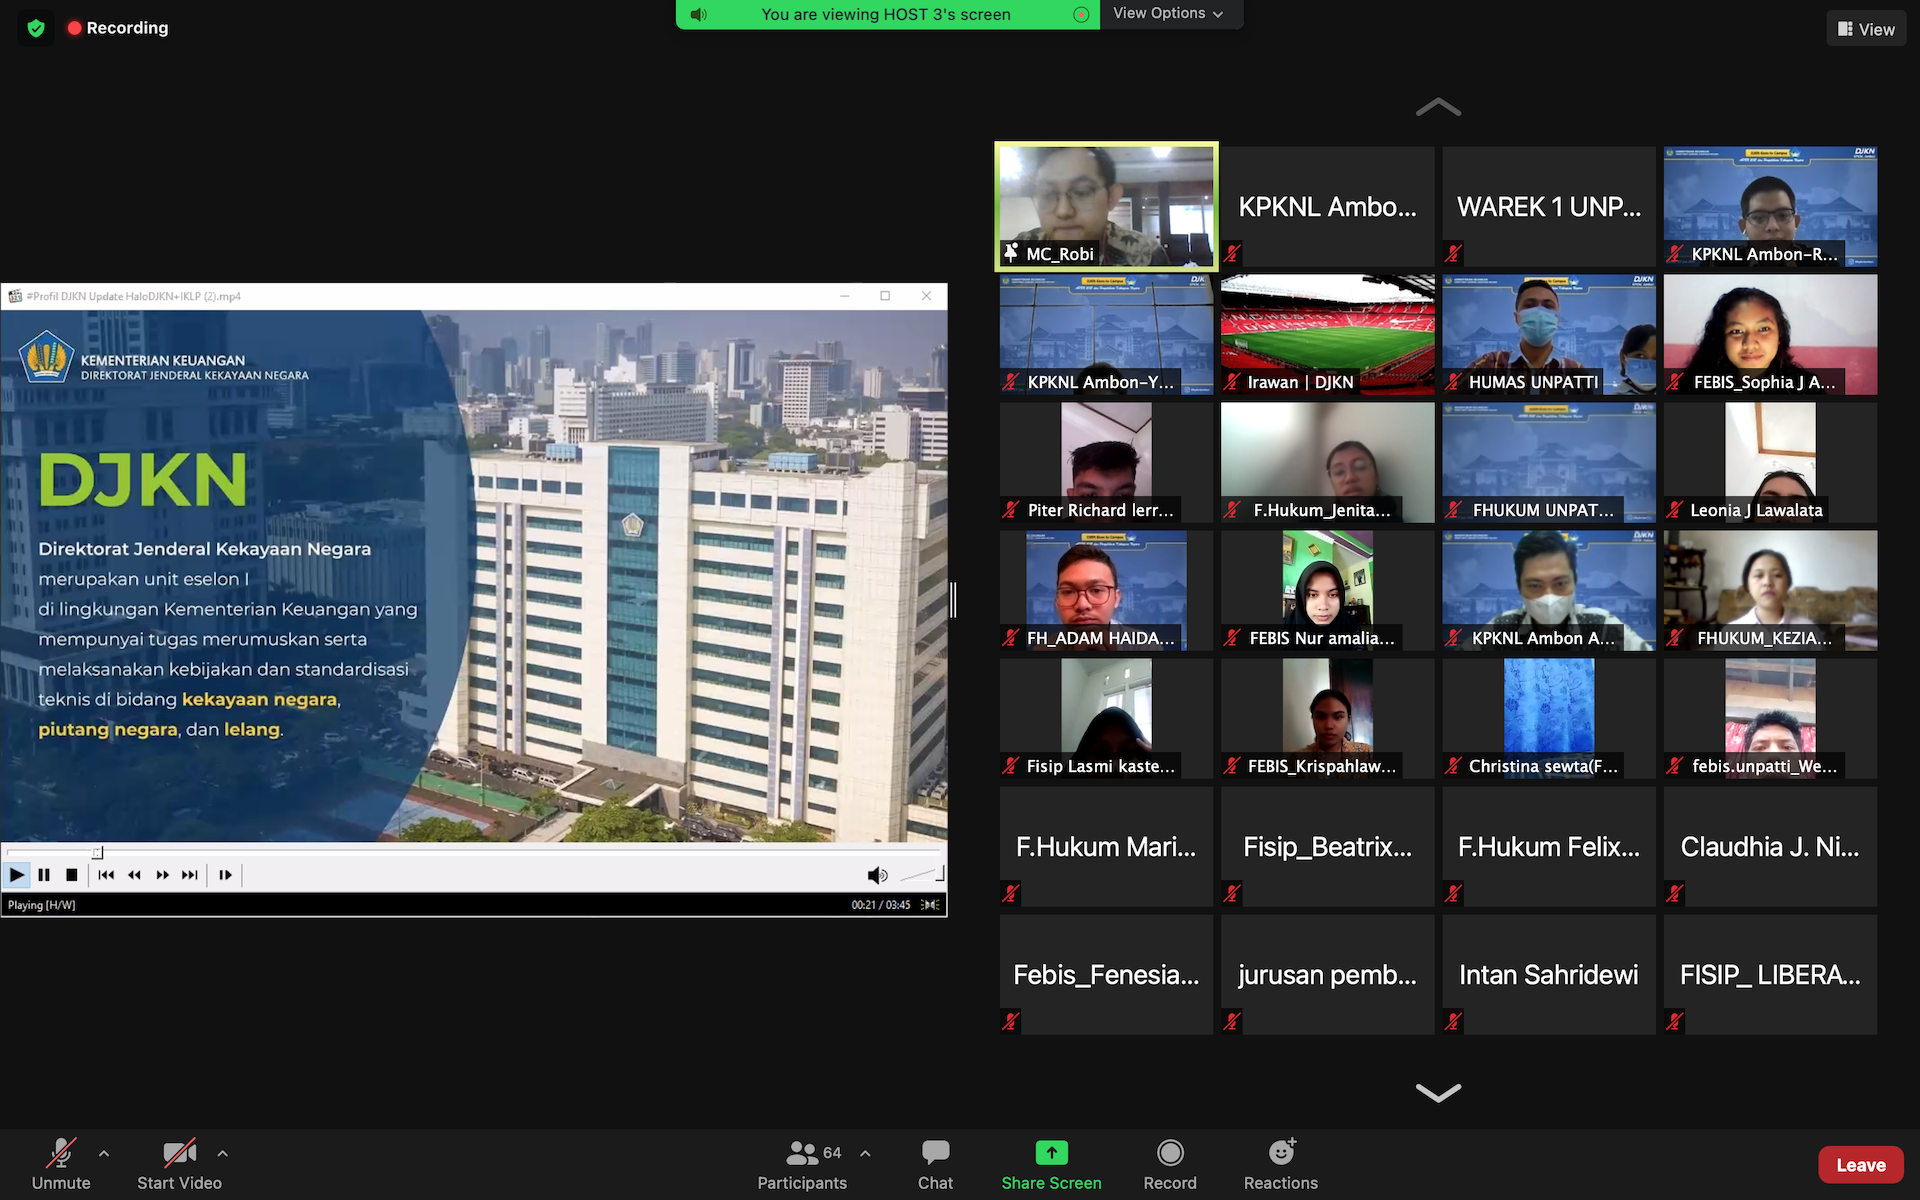Click the red Leave button

point(1860,1165)
